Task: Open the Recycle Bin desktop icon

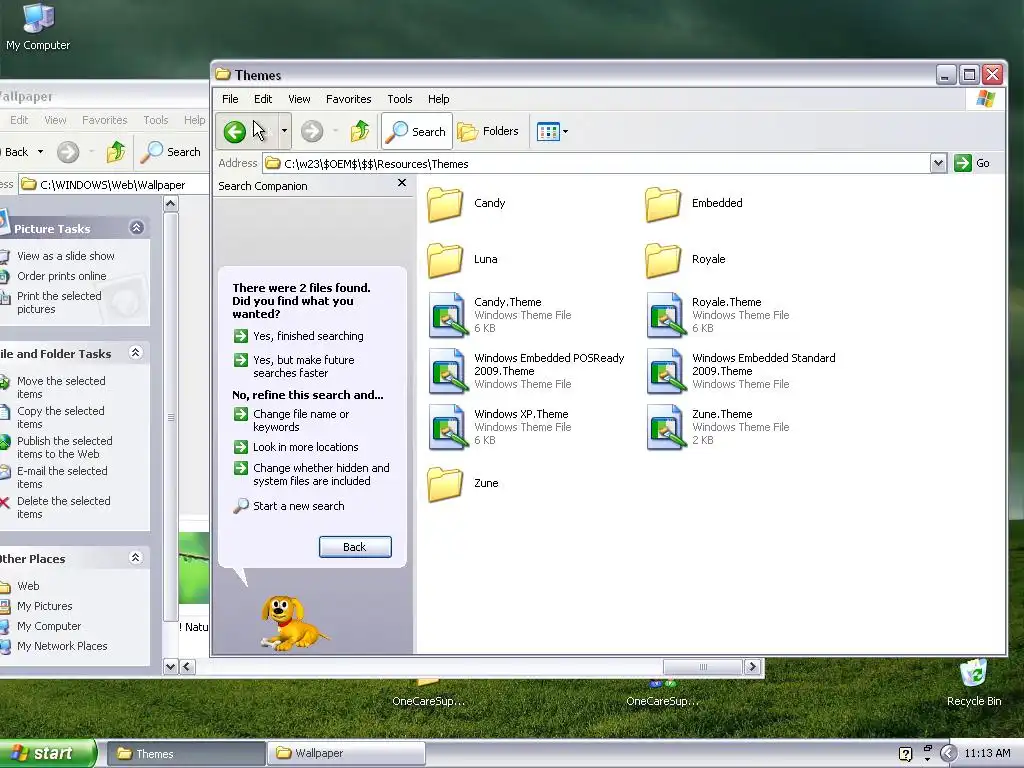Action: click(974, 683)
